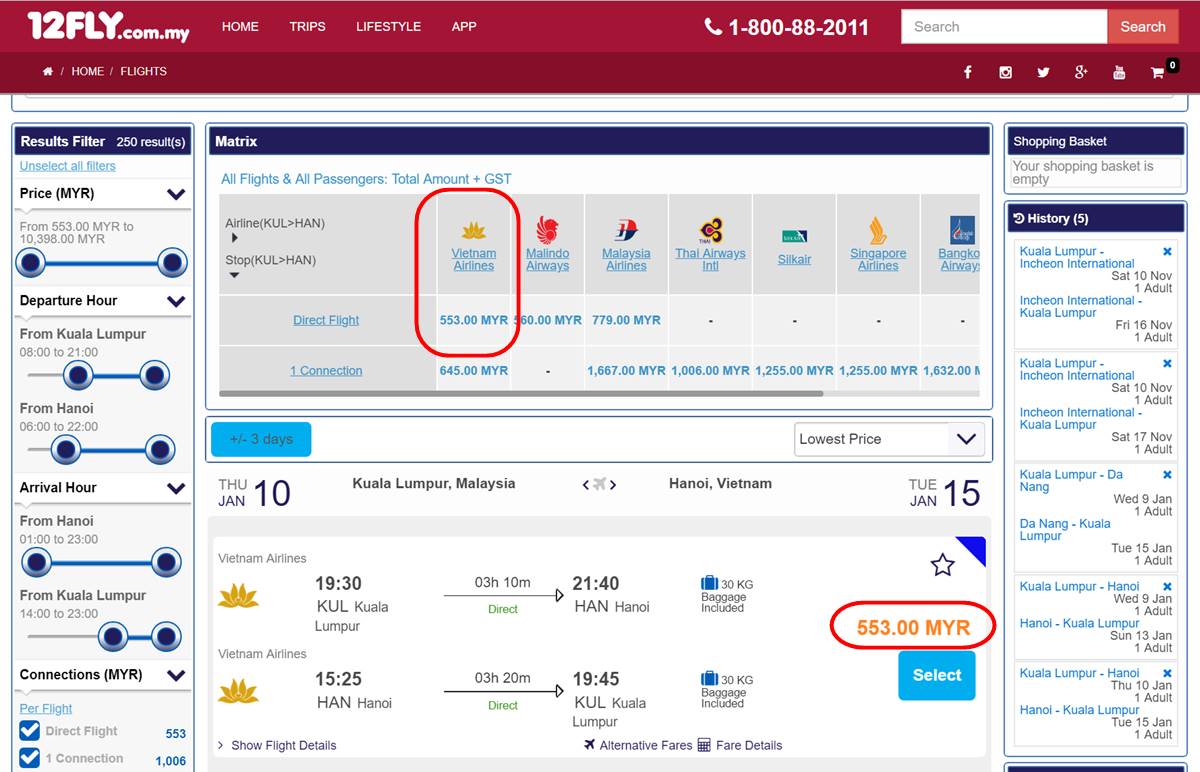Click the Alternative Fares plane icon
This screenshot has height=772, width=1200.
pyautogui.click(x=590, y=745)
